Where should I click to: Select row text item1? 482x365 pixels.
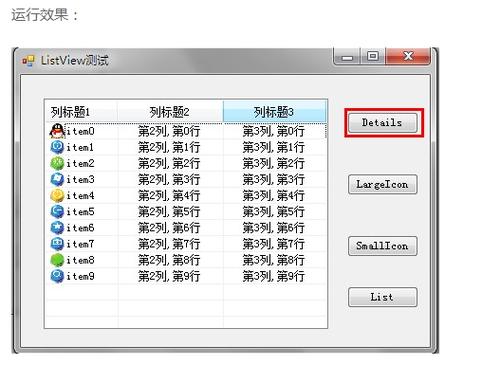[x=80, y=147]
